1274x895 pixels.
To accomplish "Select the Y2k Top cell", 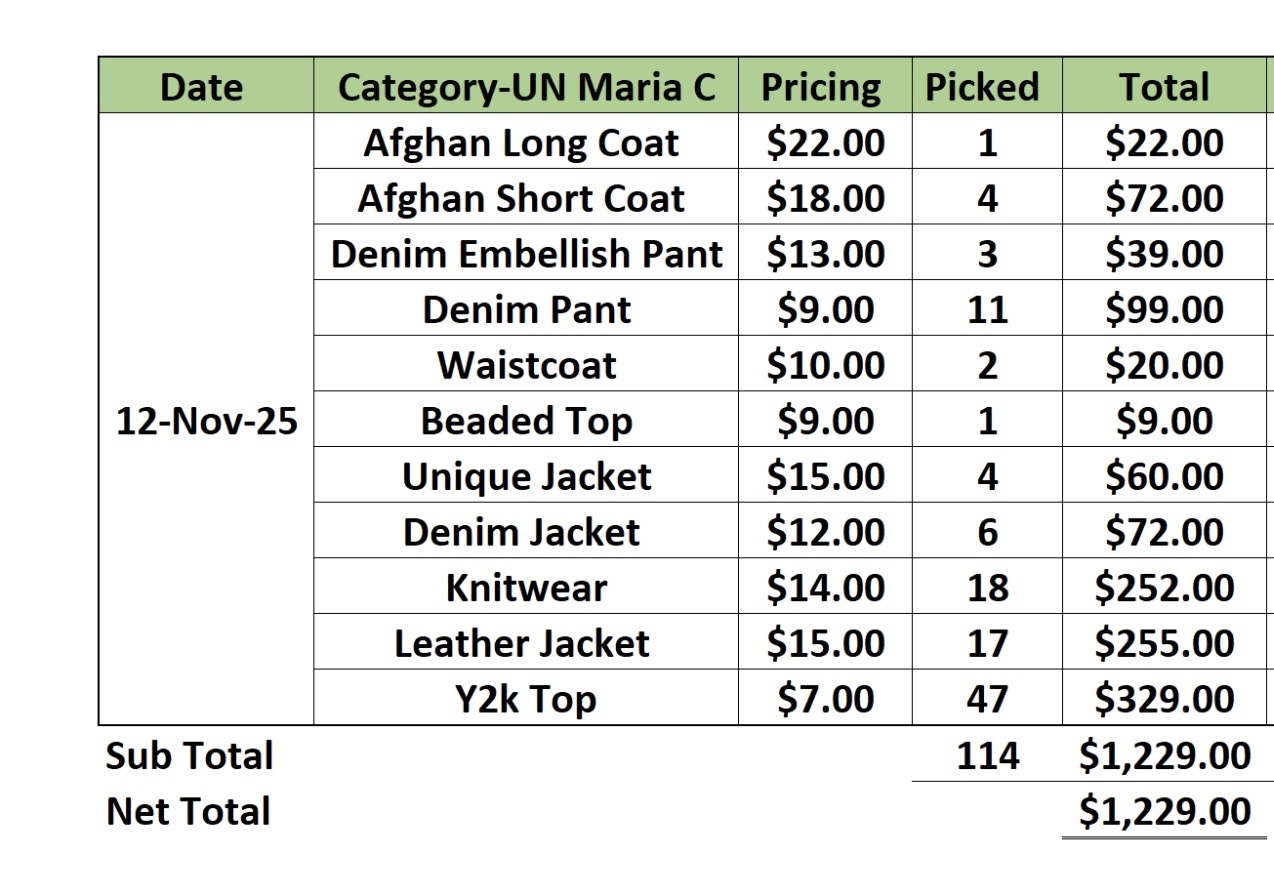I will click(x=526, y=698).
